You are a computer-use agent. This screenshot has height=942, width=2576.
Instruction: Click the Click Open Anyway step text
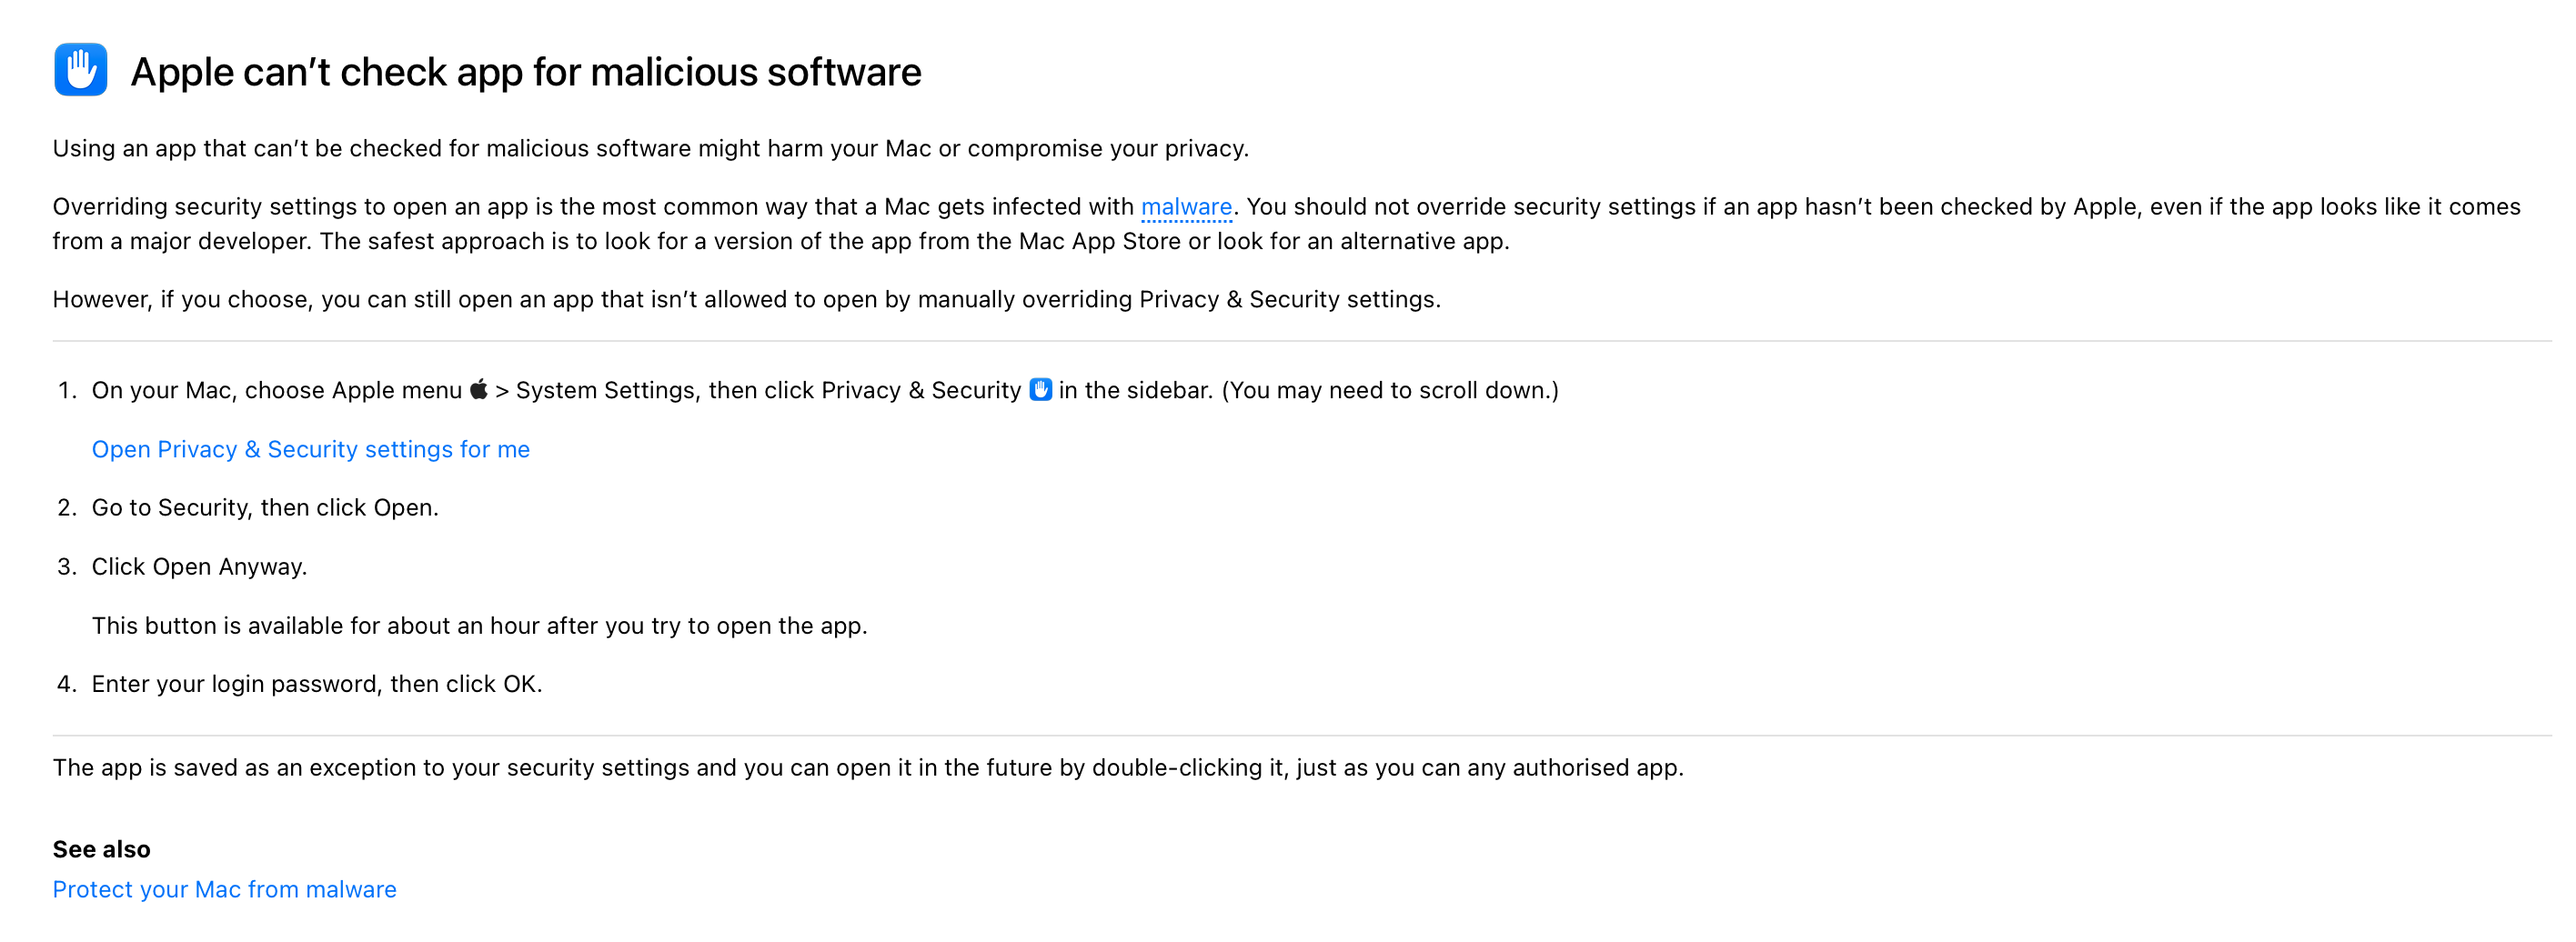199,567
